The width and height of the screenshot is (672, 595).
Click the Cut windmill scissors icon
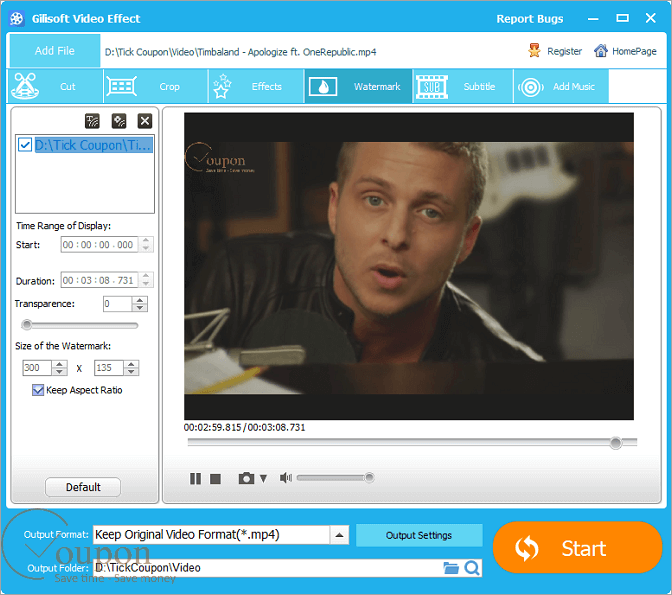point(25,86)
